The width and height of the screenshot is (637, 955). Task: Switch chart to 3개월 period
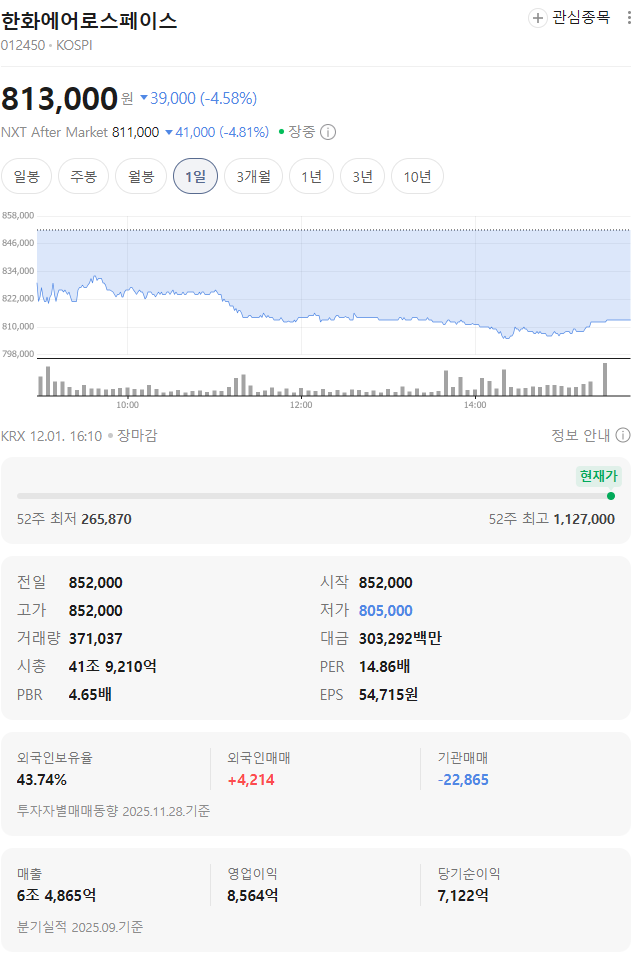coord(253,177)
